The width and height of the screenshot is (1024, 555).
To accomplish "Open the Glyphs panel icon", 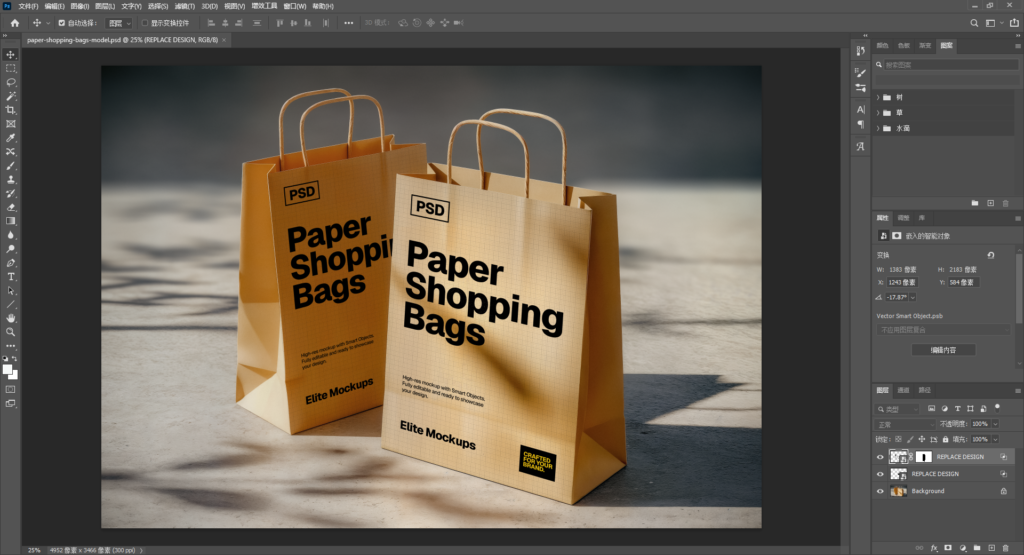I will pos(860,146).
